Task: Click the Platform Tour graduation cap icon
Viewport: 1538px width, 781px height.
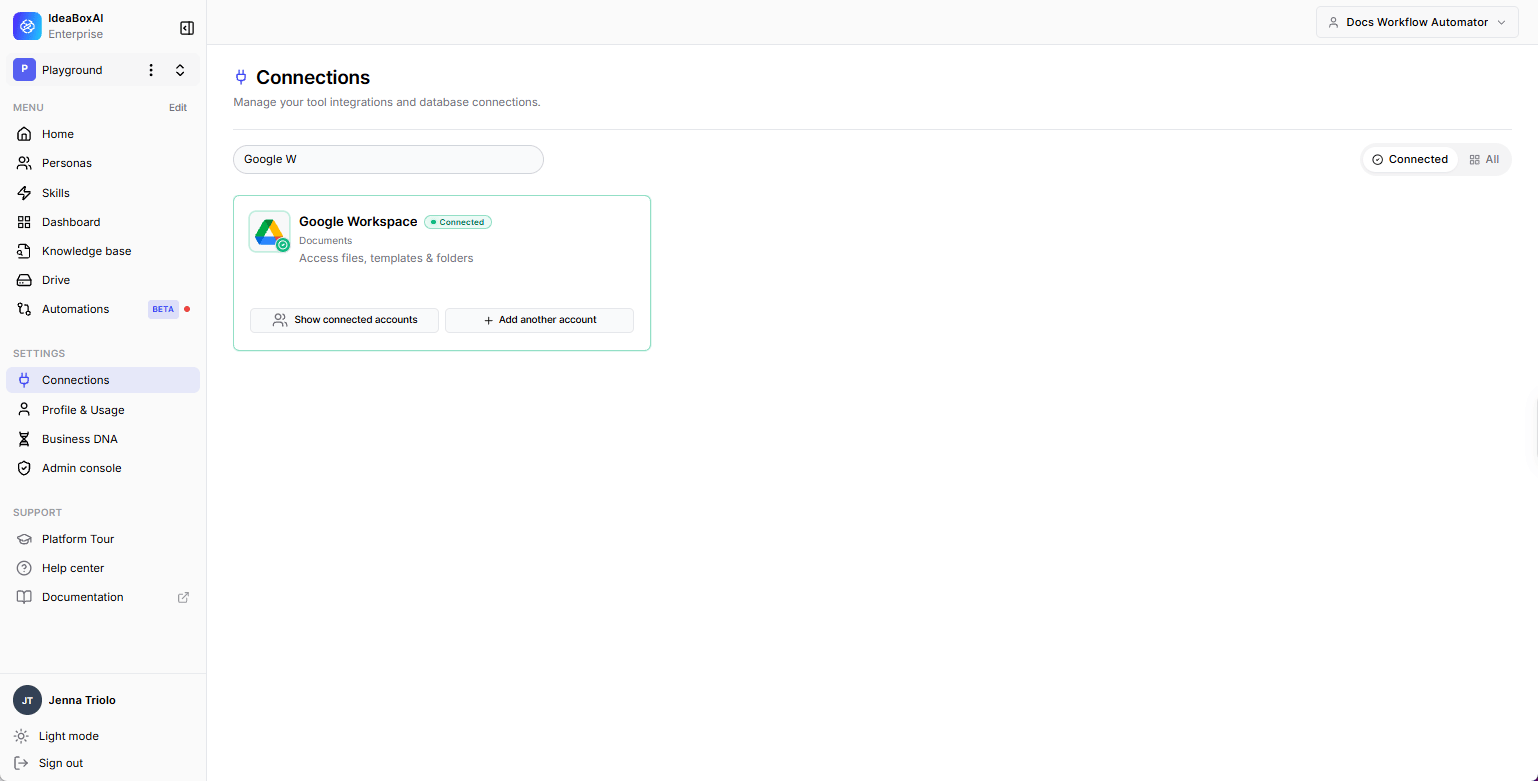Action: pos(24,539)
